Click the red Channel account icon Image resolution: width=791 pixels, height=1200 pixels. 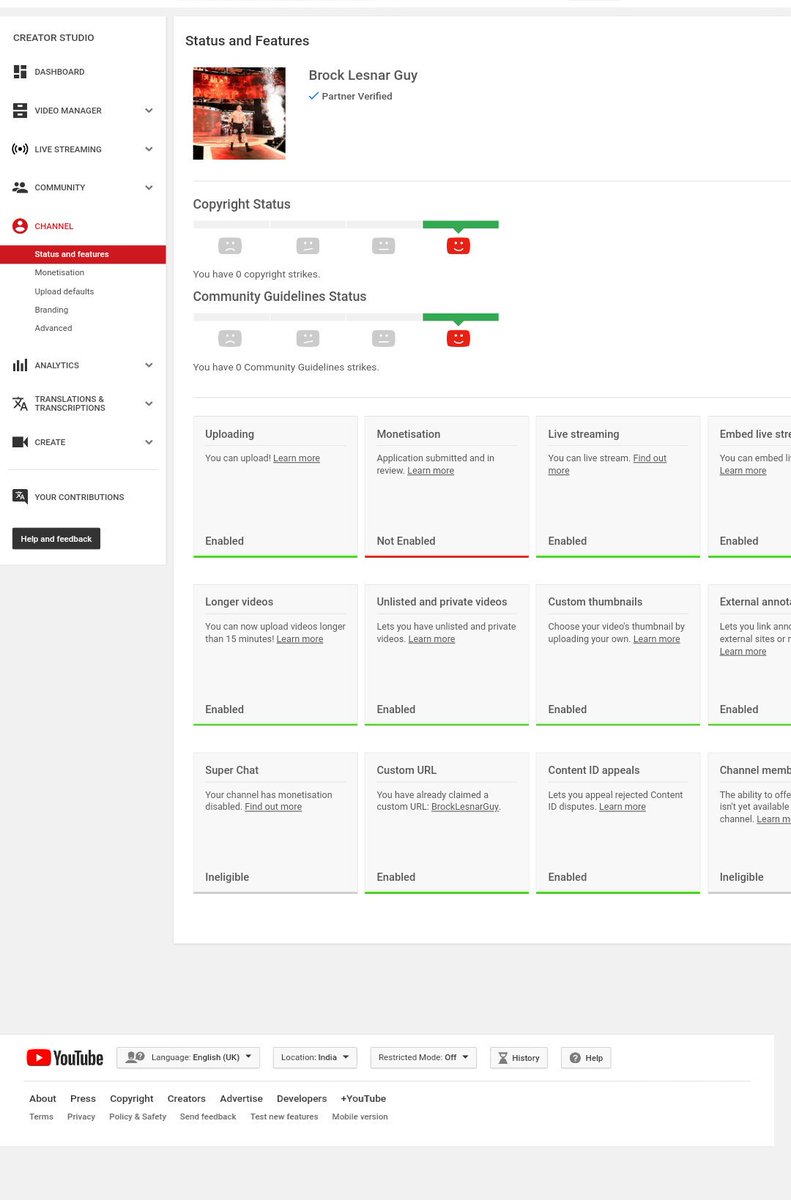point(20,226)
